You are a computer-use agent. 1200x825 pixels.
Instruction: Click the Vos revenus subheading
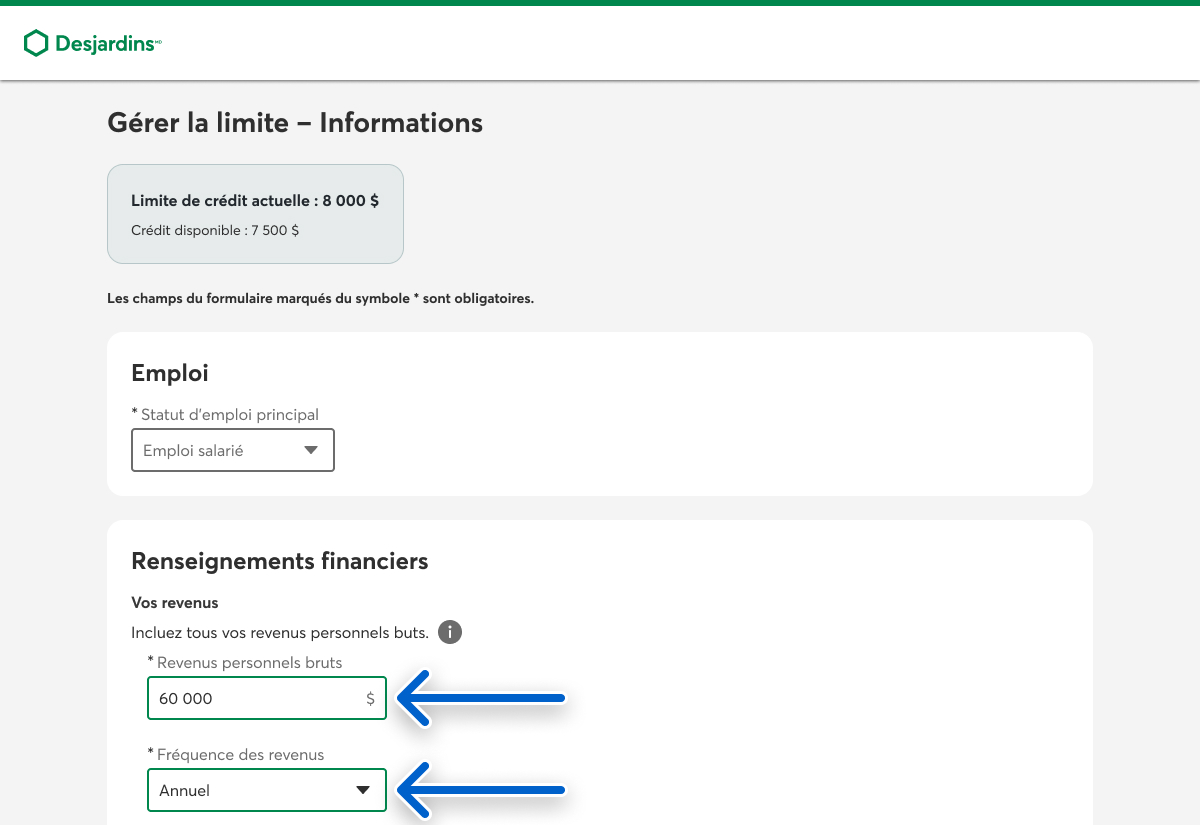175,603
